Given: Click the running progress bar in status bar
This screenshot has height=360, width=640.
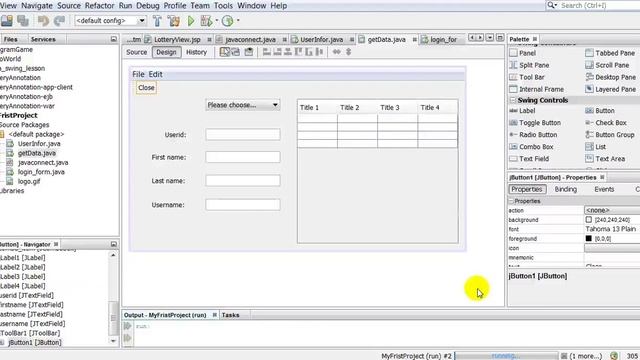Looking at the screenshot, I should coord(506,356).
